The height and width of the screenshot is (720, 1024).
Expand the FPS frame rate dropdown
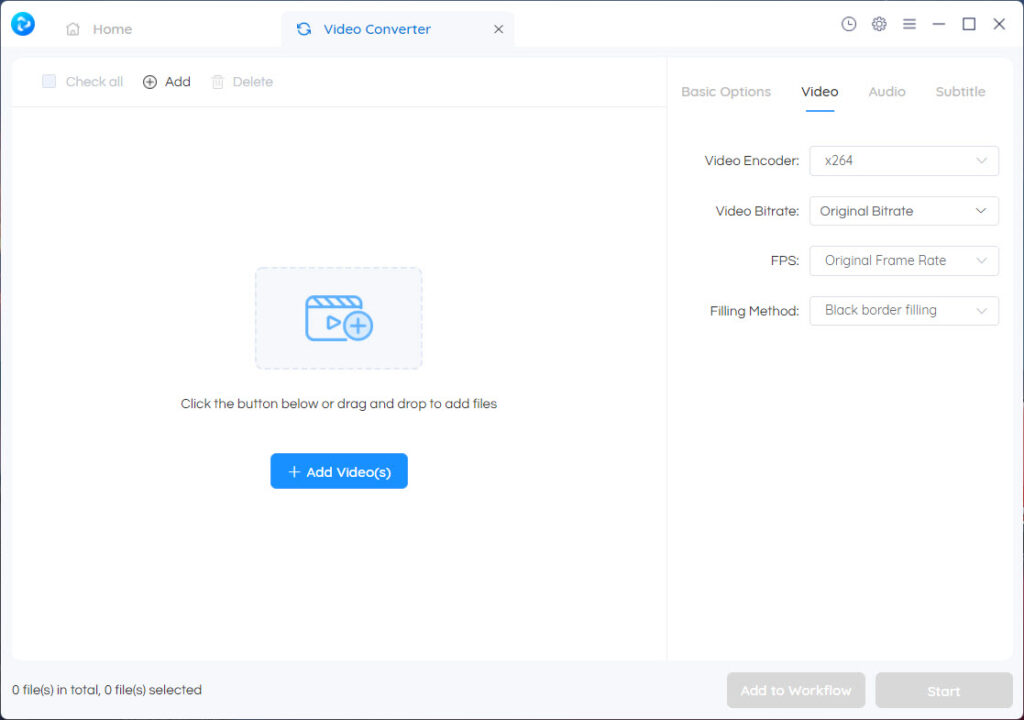tap(903, 261)
